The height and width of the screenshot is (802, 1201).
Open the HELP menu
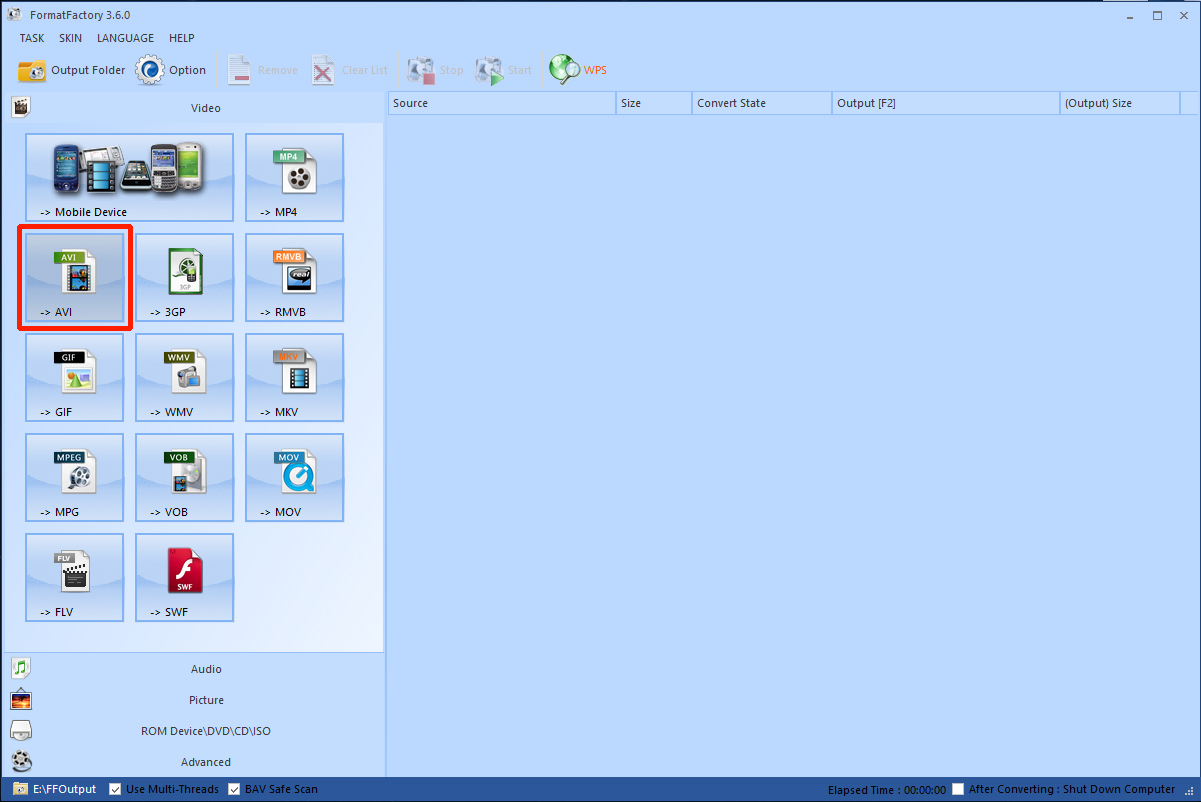click(x=182, y=38)
